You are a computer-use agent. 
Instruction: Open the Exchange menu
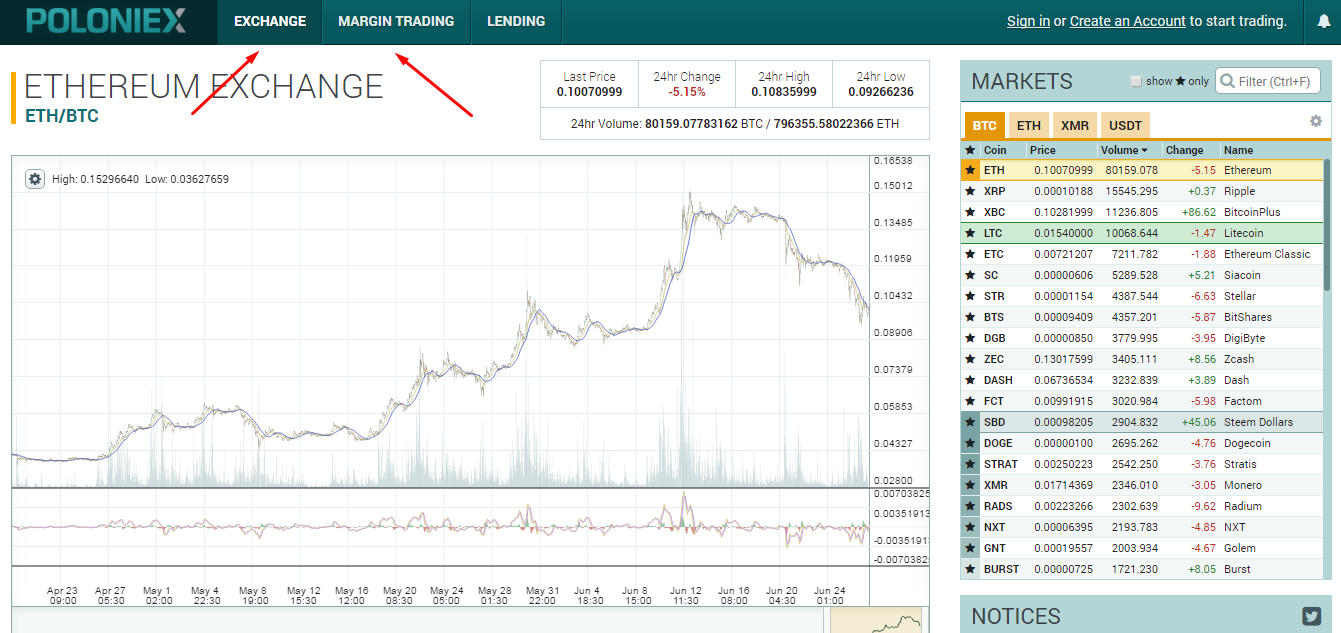point(270,21)
